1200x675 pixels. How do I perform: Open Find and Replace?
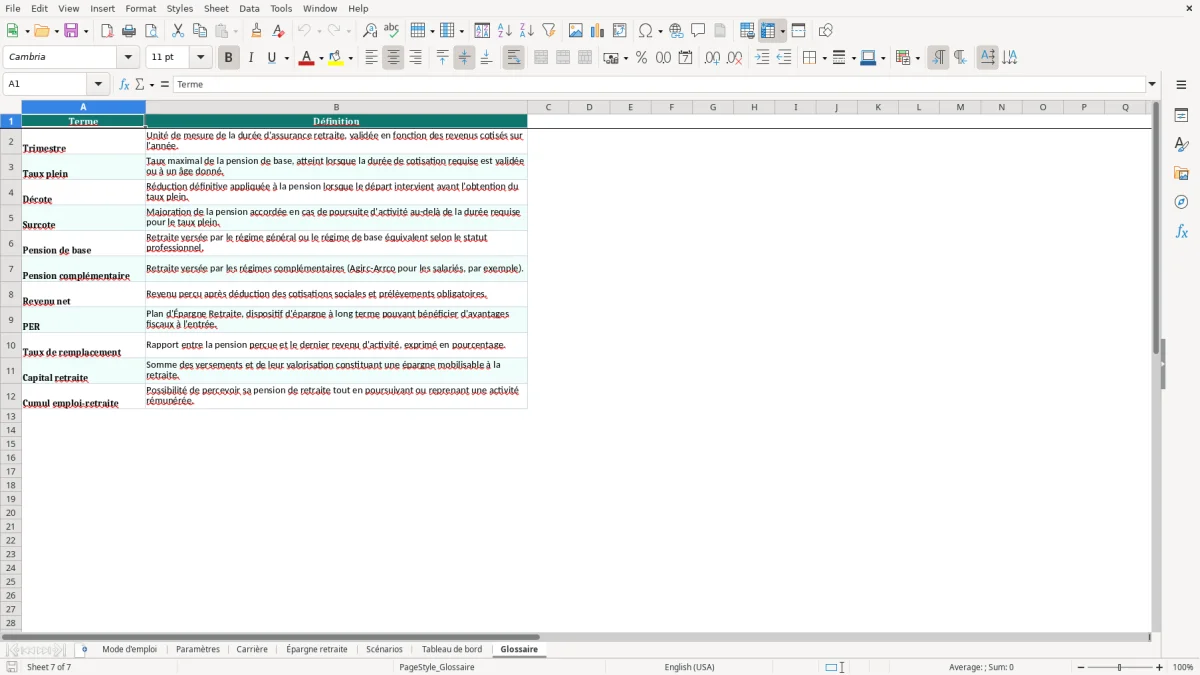(x=370, y=31)
